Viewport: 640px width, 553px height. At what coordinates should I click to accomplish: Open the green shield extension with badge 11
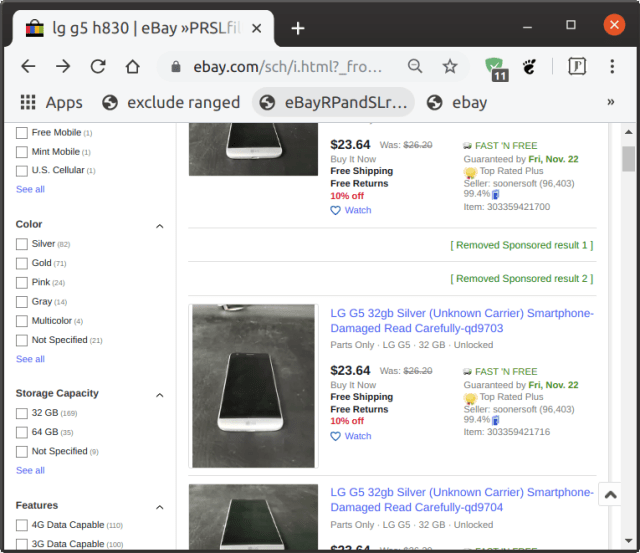pos(496,69)
